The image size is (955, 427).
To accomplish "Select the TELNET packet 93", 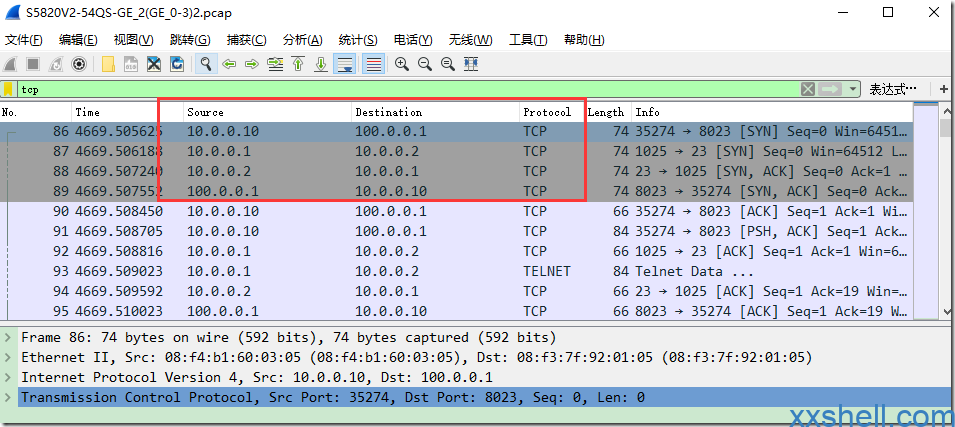I will tap(457, 271).
